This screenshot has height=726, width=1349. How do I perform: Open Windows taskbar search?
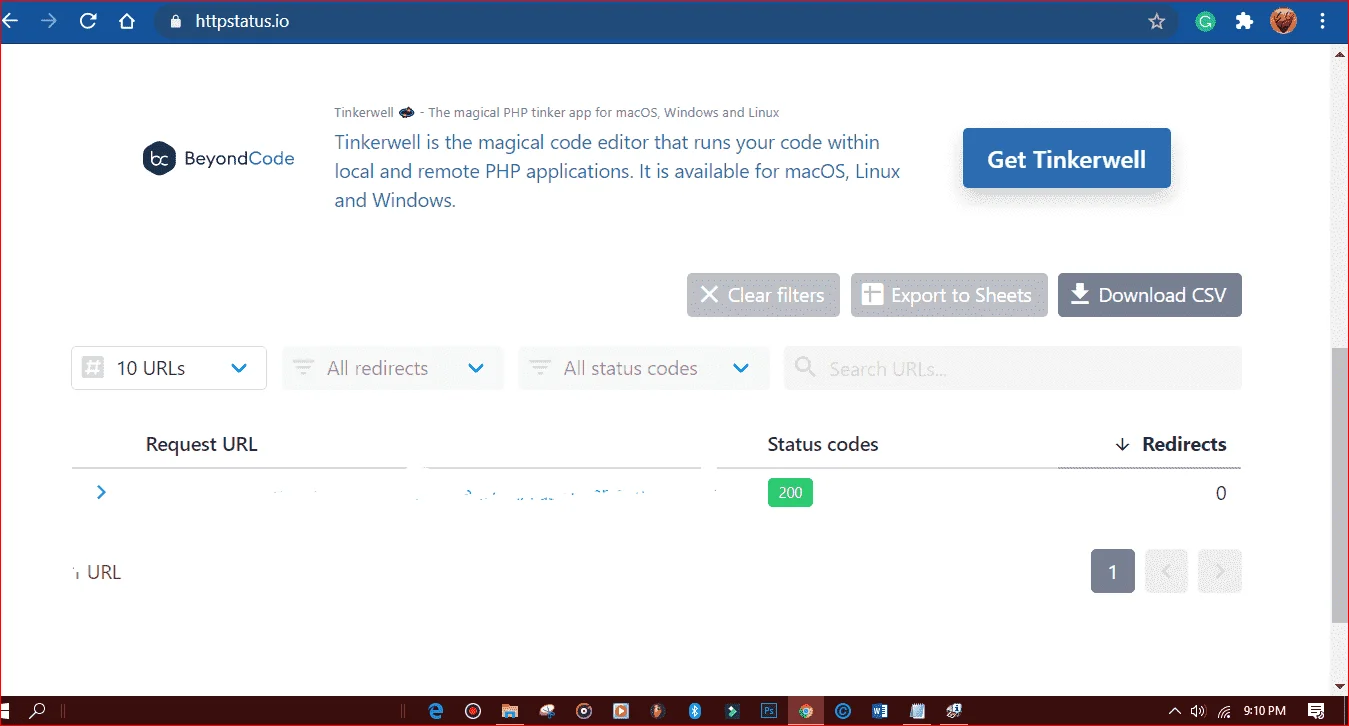click(37, 711)
